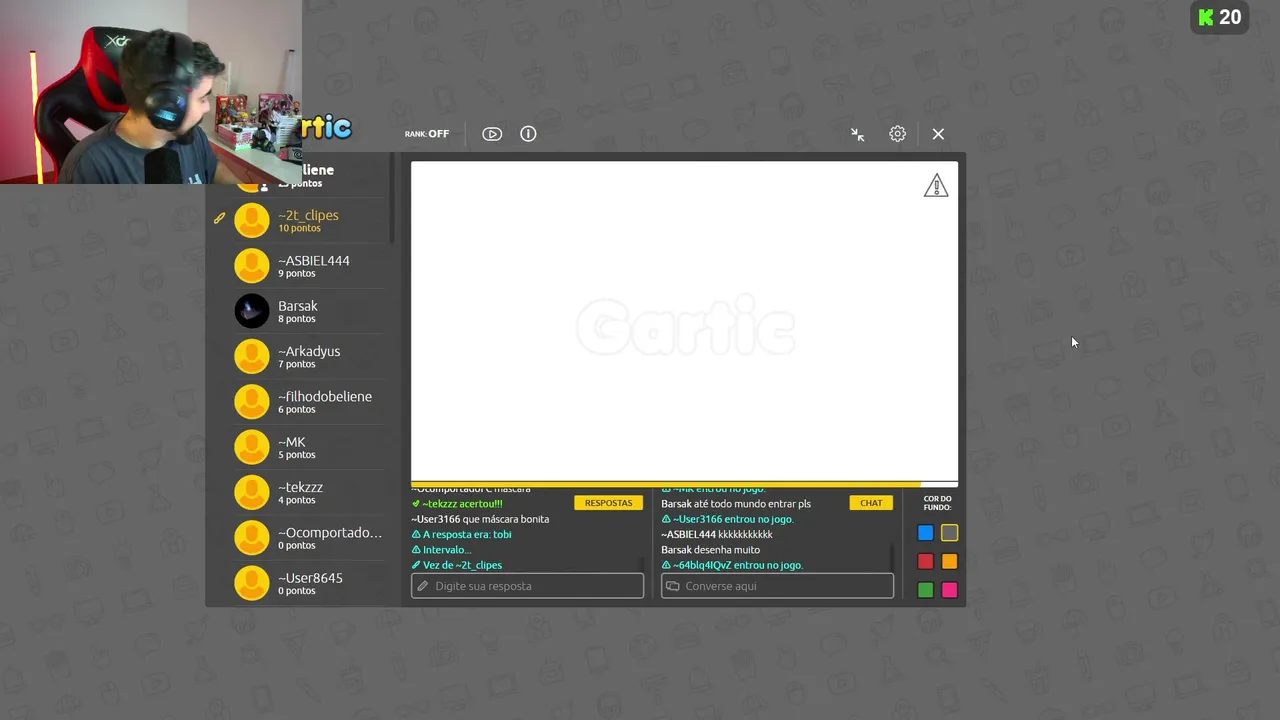1280x720 pixels.
Task: Click the avatar of player ~2t_clipes
Action: coord(252,221)
